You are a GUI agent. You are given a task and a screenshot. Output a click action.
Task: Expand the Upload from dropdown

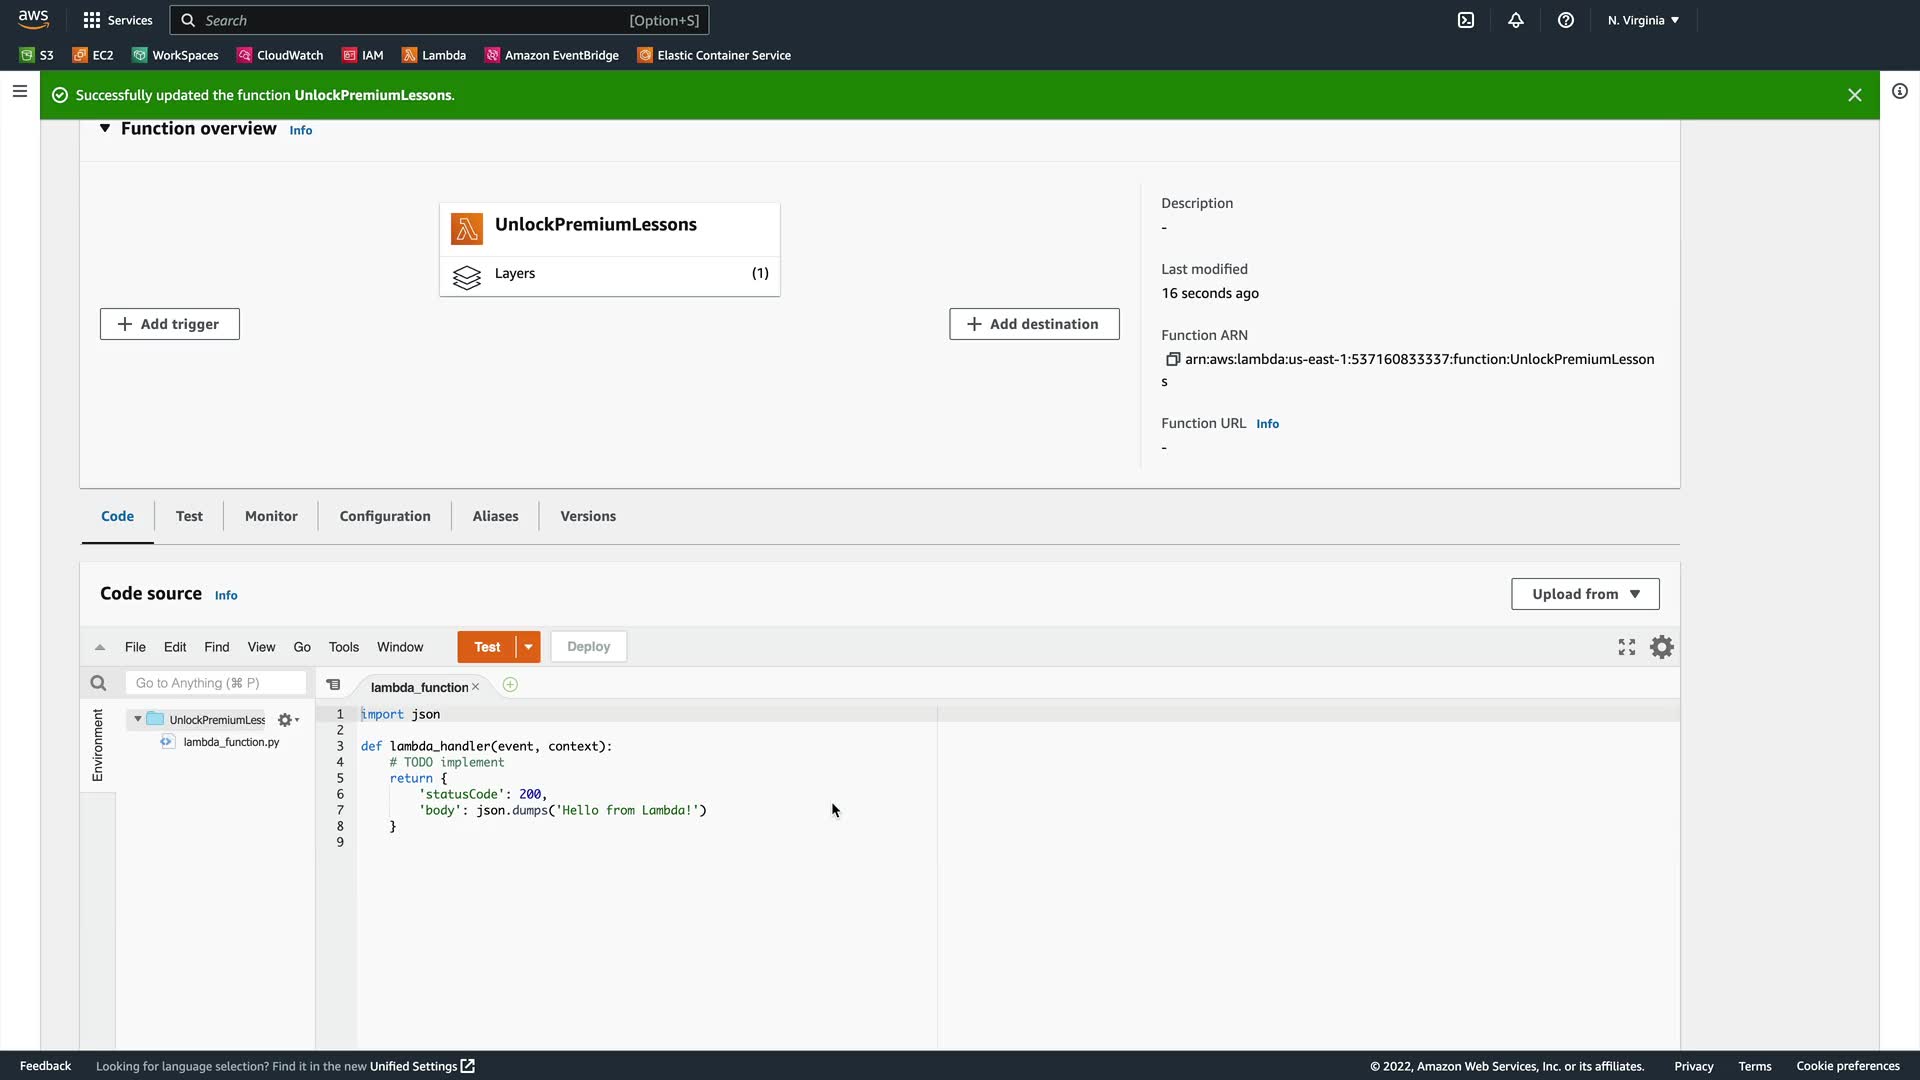(1585, 594)
